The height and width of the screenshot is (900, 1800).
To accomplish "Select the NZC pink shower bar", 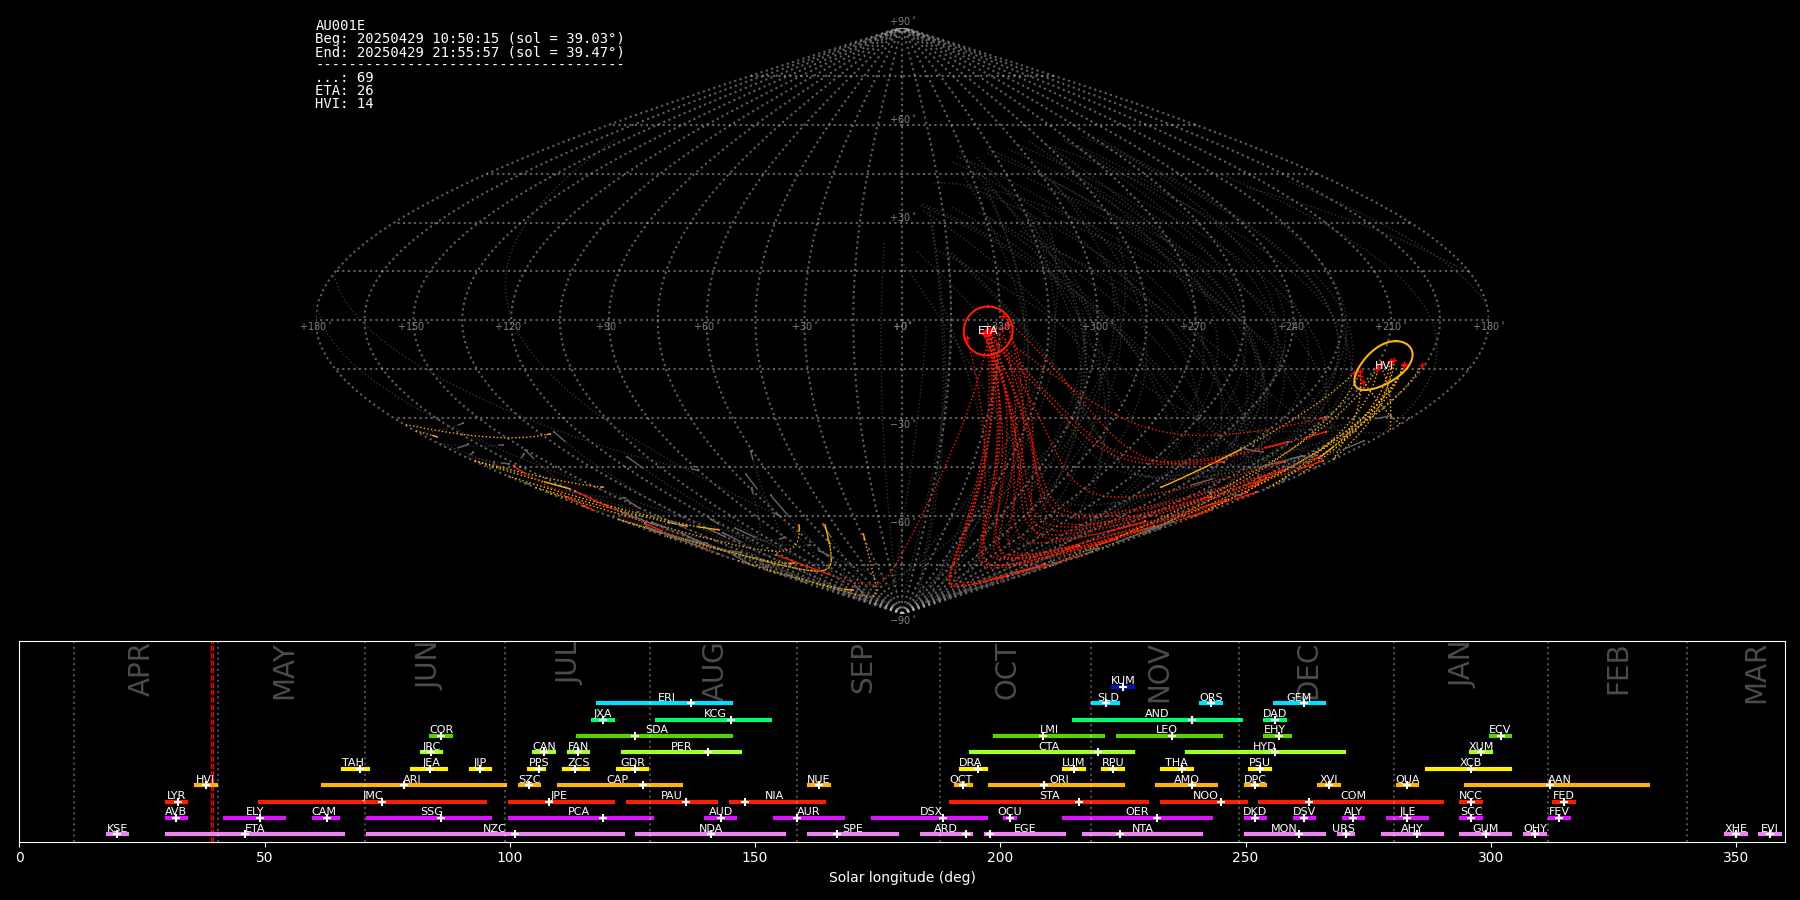I will pos(495,834).
